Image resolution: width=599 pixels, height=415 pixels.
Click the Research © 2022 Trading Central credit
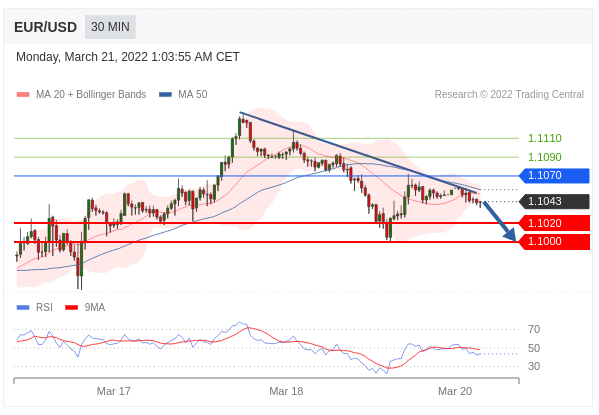pos(509,94)
